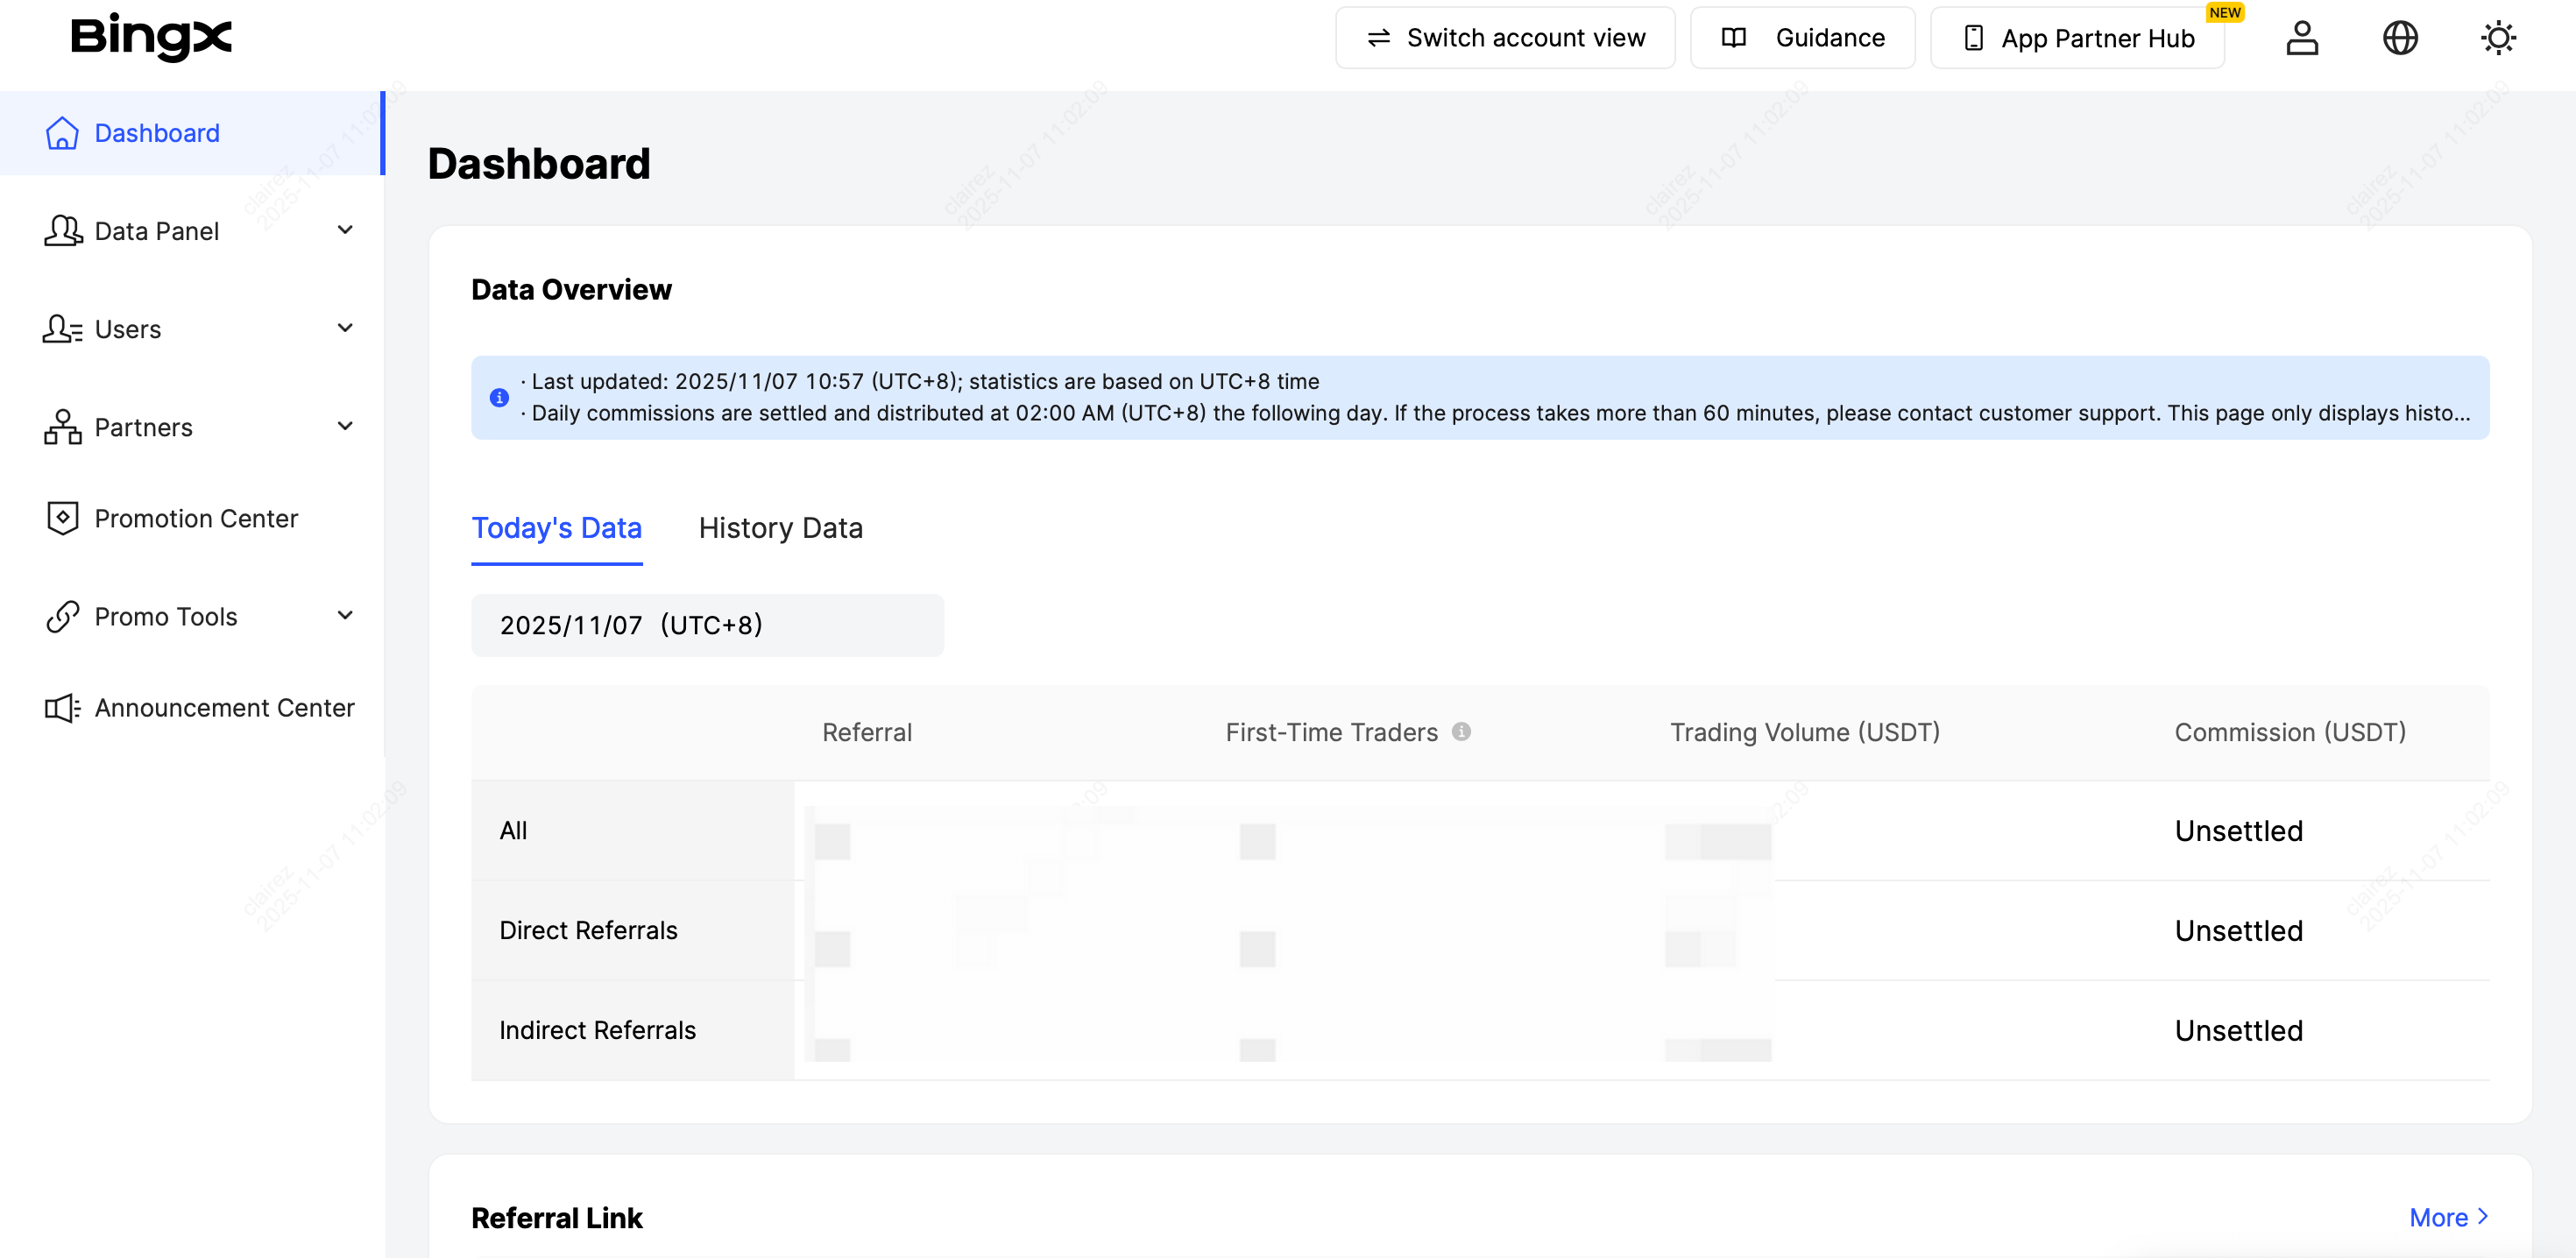Switch to the History Data tab

click(x=780, y=528)
